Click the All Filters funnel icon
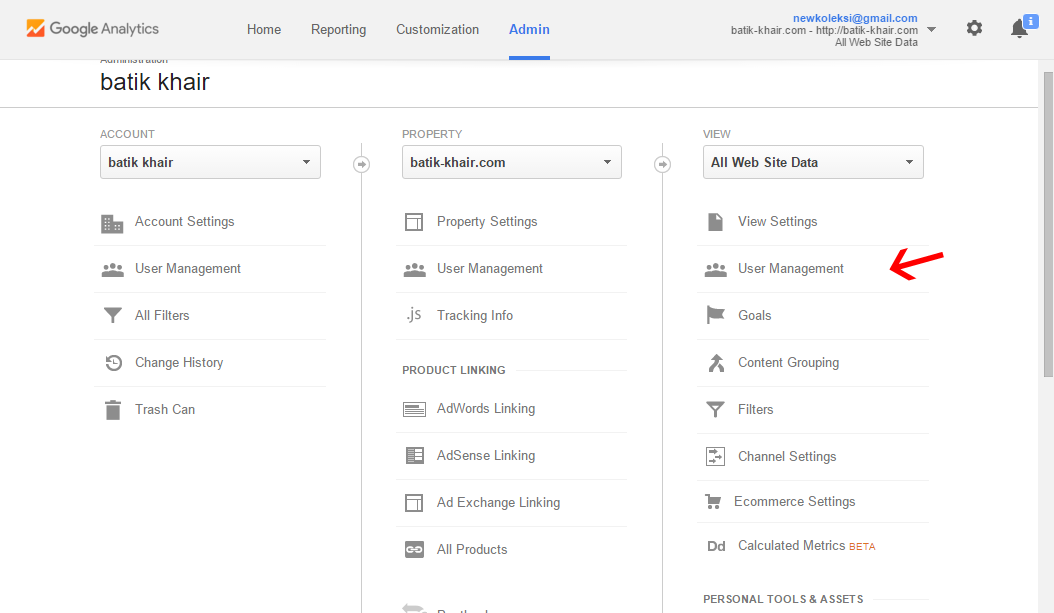This screenshot has width=1054, height=613. click(x=112, y=315)
